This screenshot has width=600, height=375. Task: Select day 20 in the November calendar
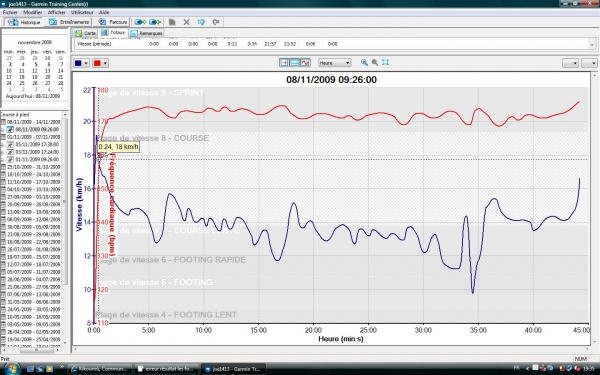pyautogui.click(x=47, y=77)
